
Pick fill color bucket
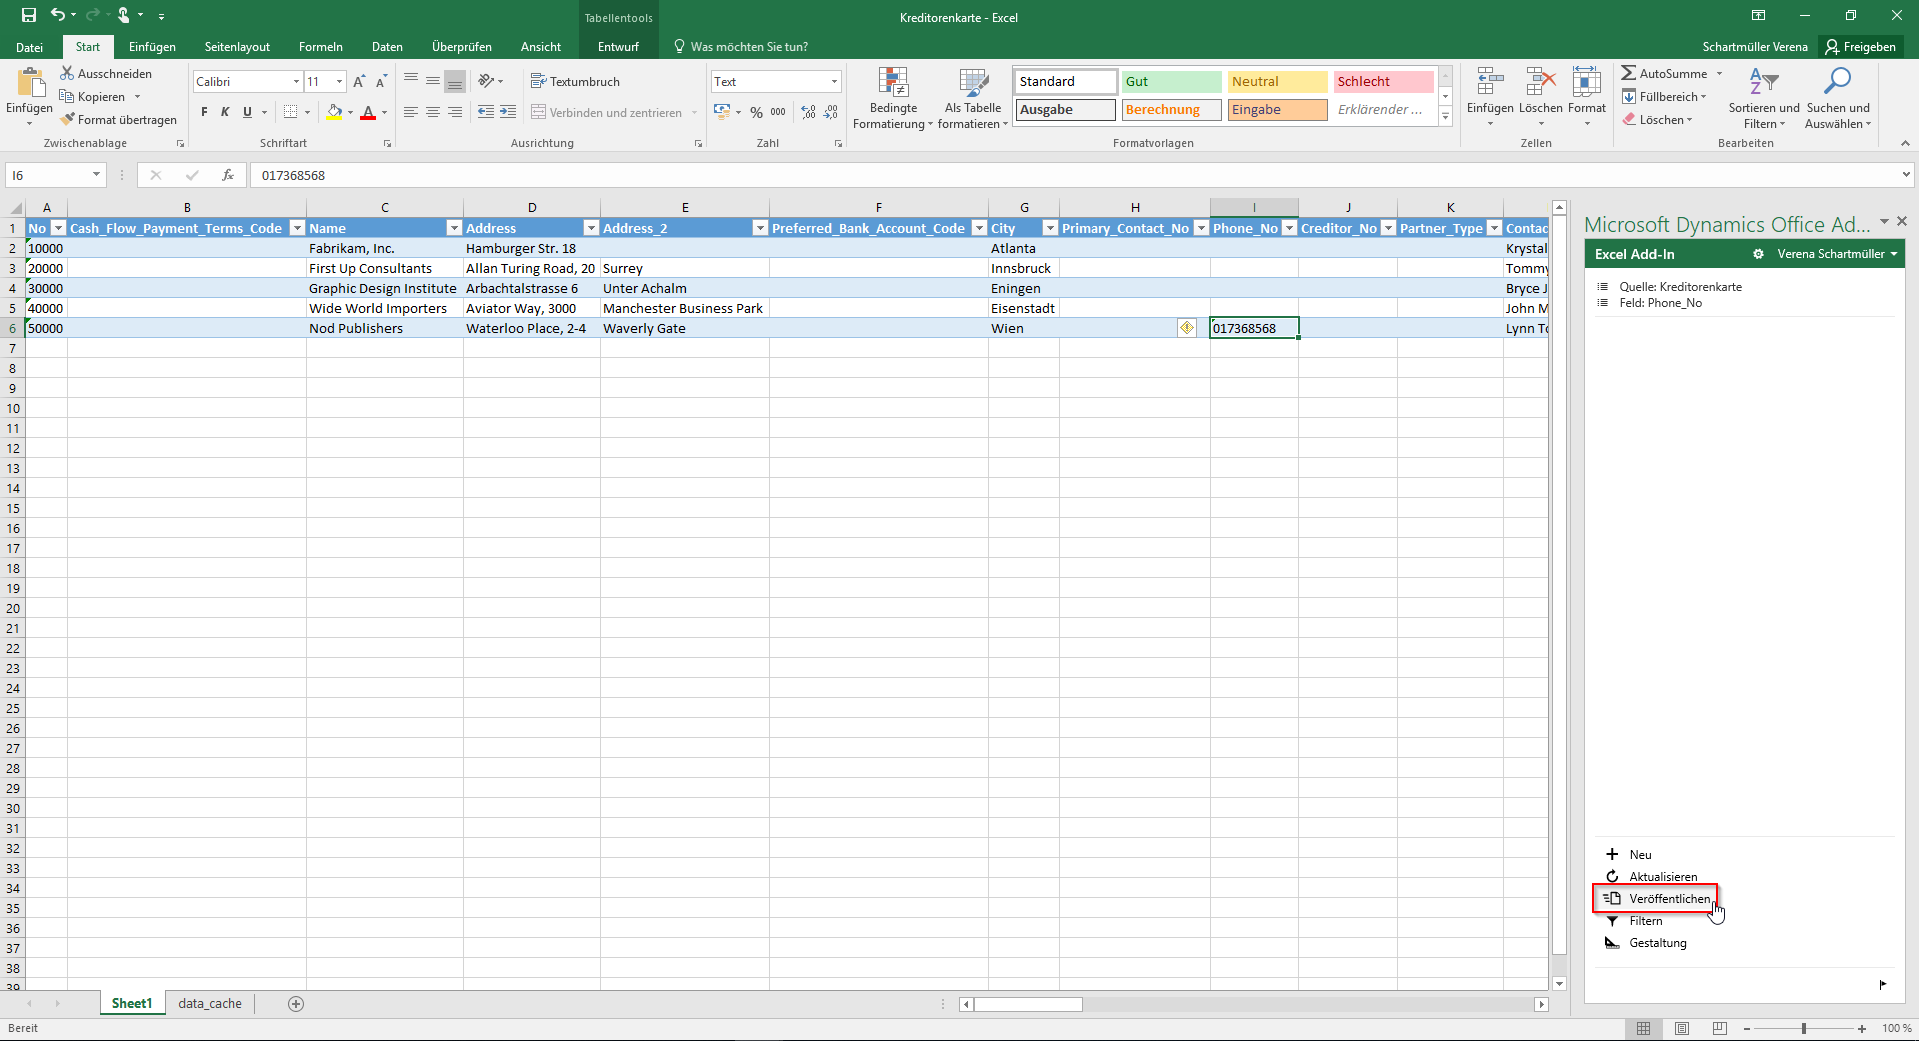pyautogui.click(x=334, y=112)
